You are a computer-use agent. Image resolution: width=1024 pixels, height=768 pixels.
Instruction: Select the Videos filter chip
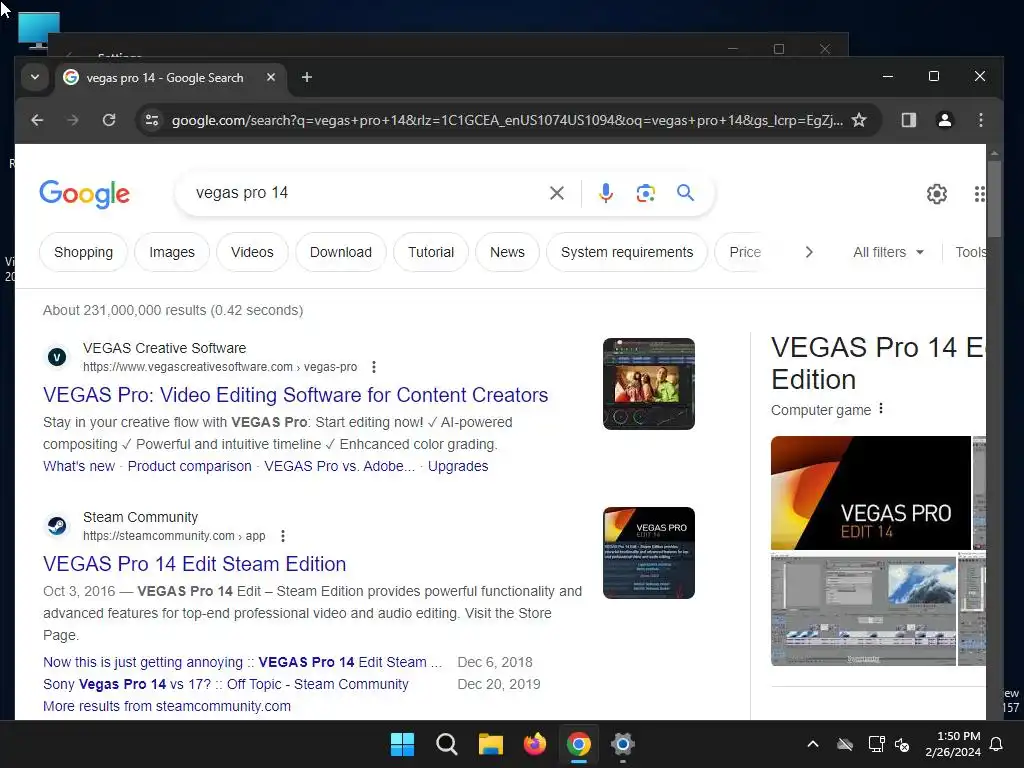coord(252,252)
